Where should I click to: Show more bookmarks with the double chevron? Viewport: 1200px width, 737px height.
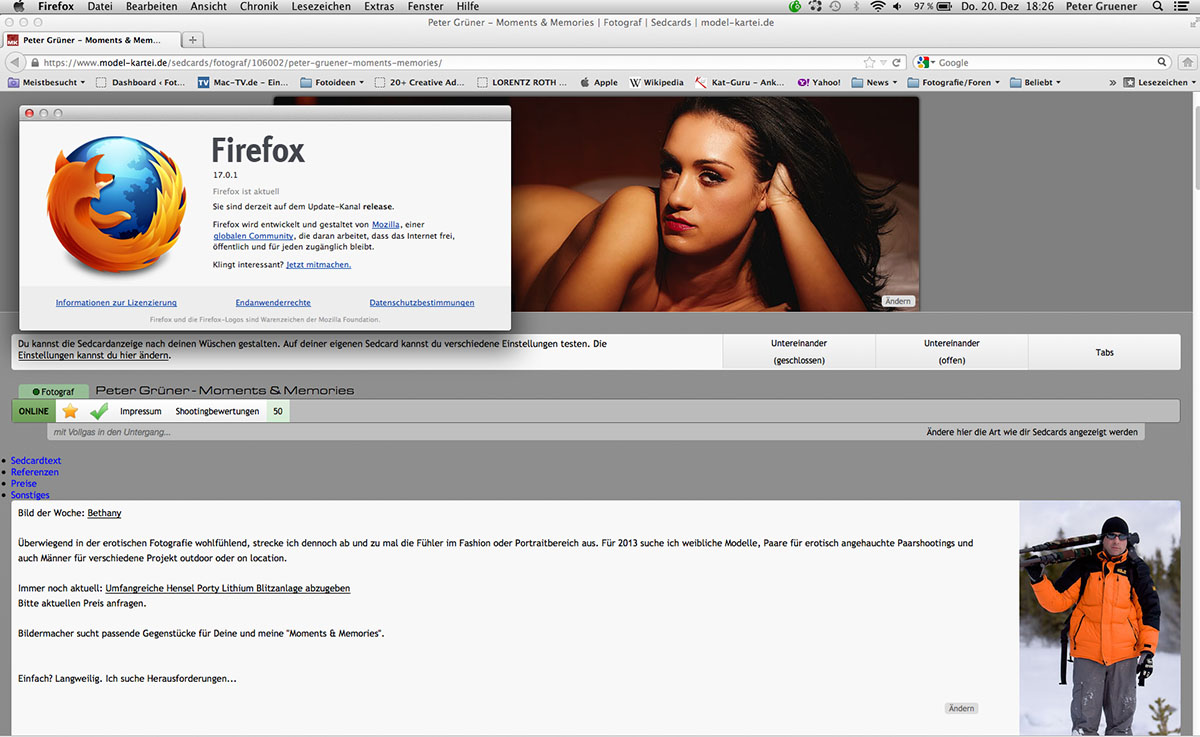point(1113,82)
